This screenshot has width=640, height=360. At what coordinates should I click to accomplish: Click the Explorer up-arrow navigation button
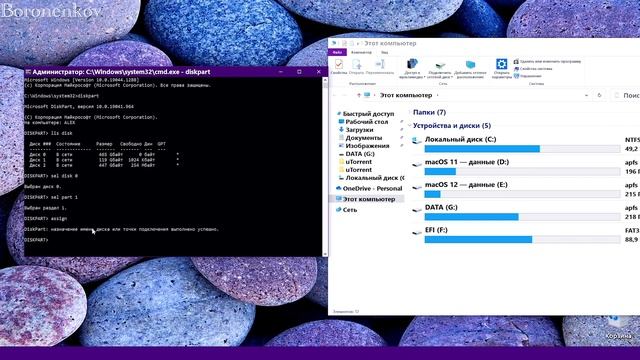coord(359,95)
